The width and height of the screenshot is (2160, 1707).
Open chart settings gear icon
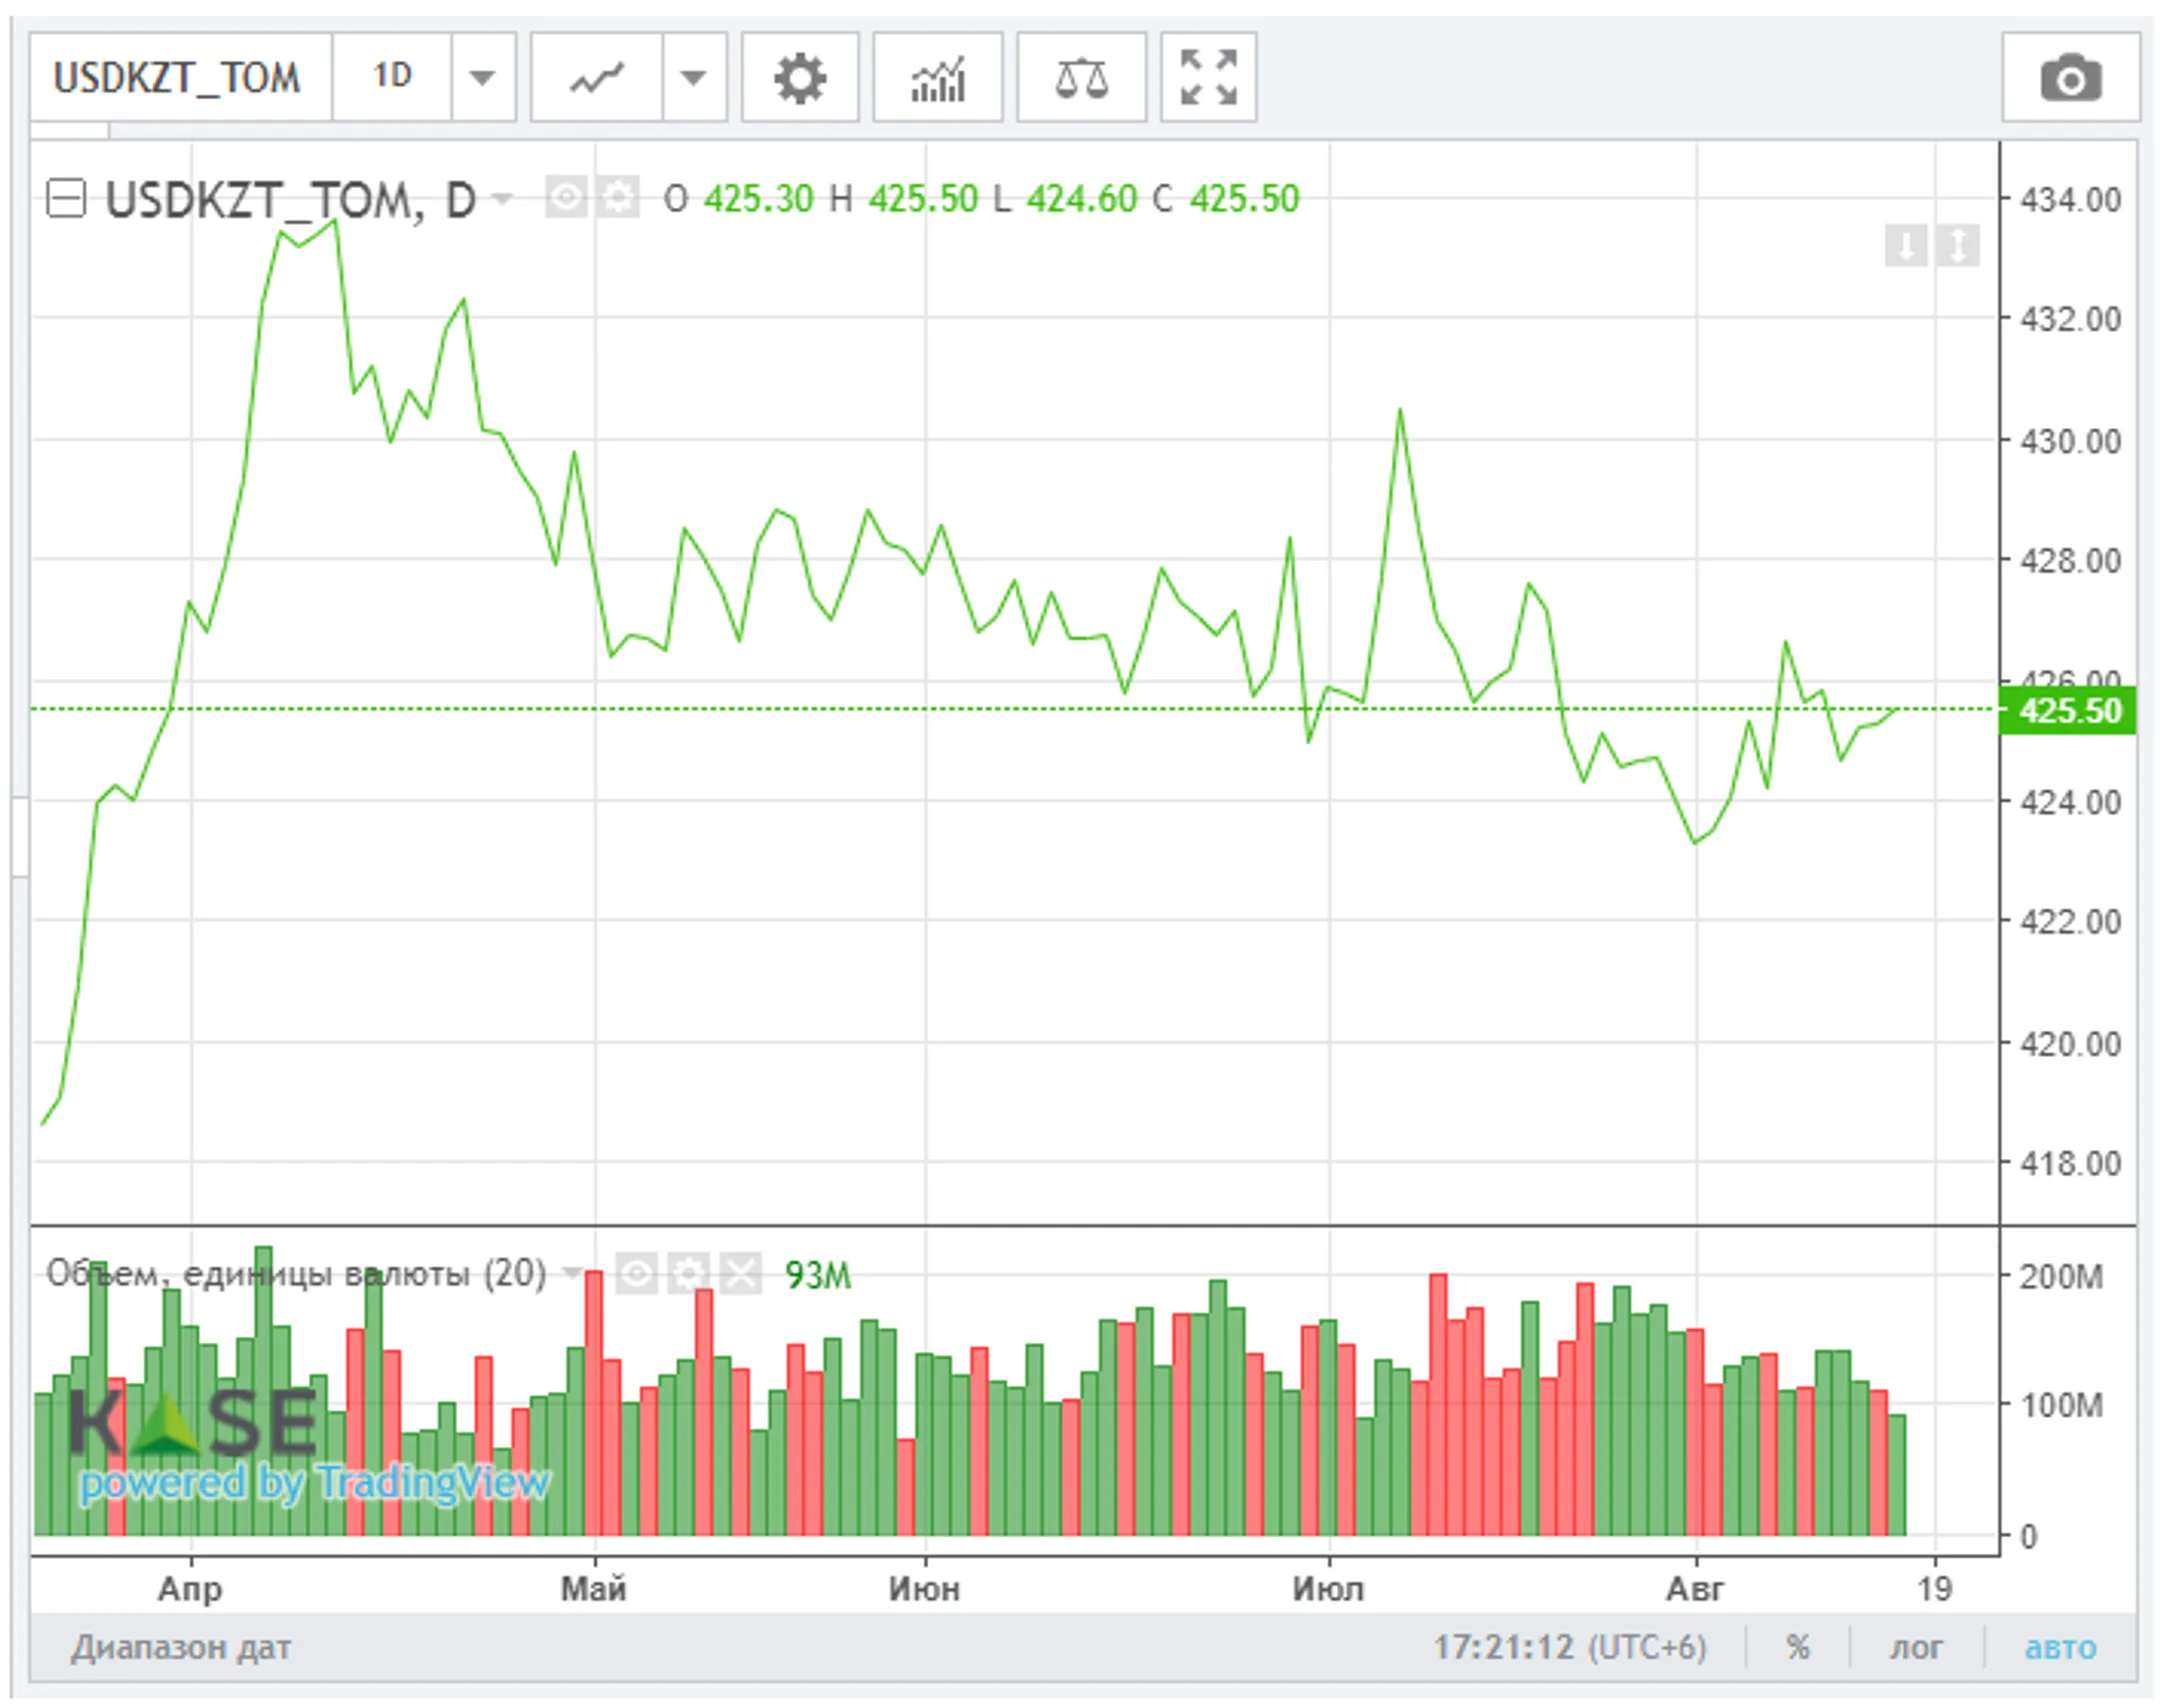799,78
